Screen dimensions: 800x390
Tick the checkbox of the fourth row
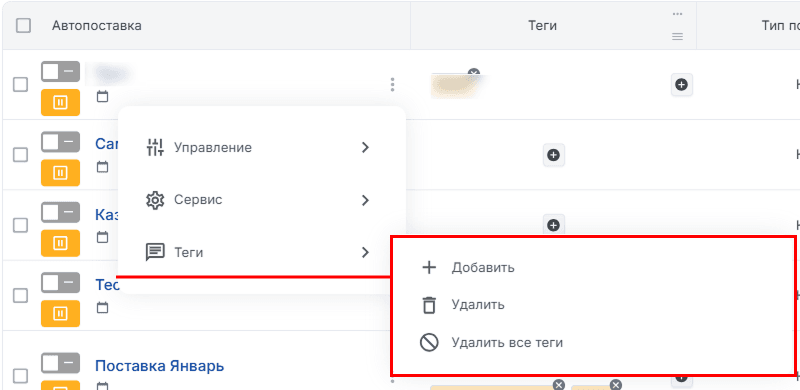click(x=20, y=296)
